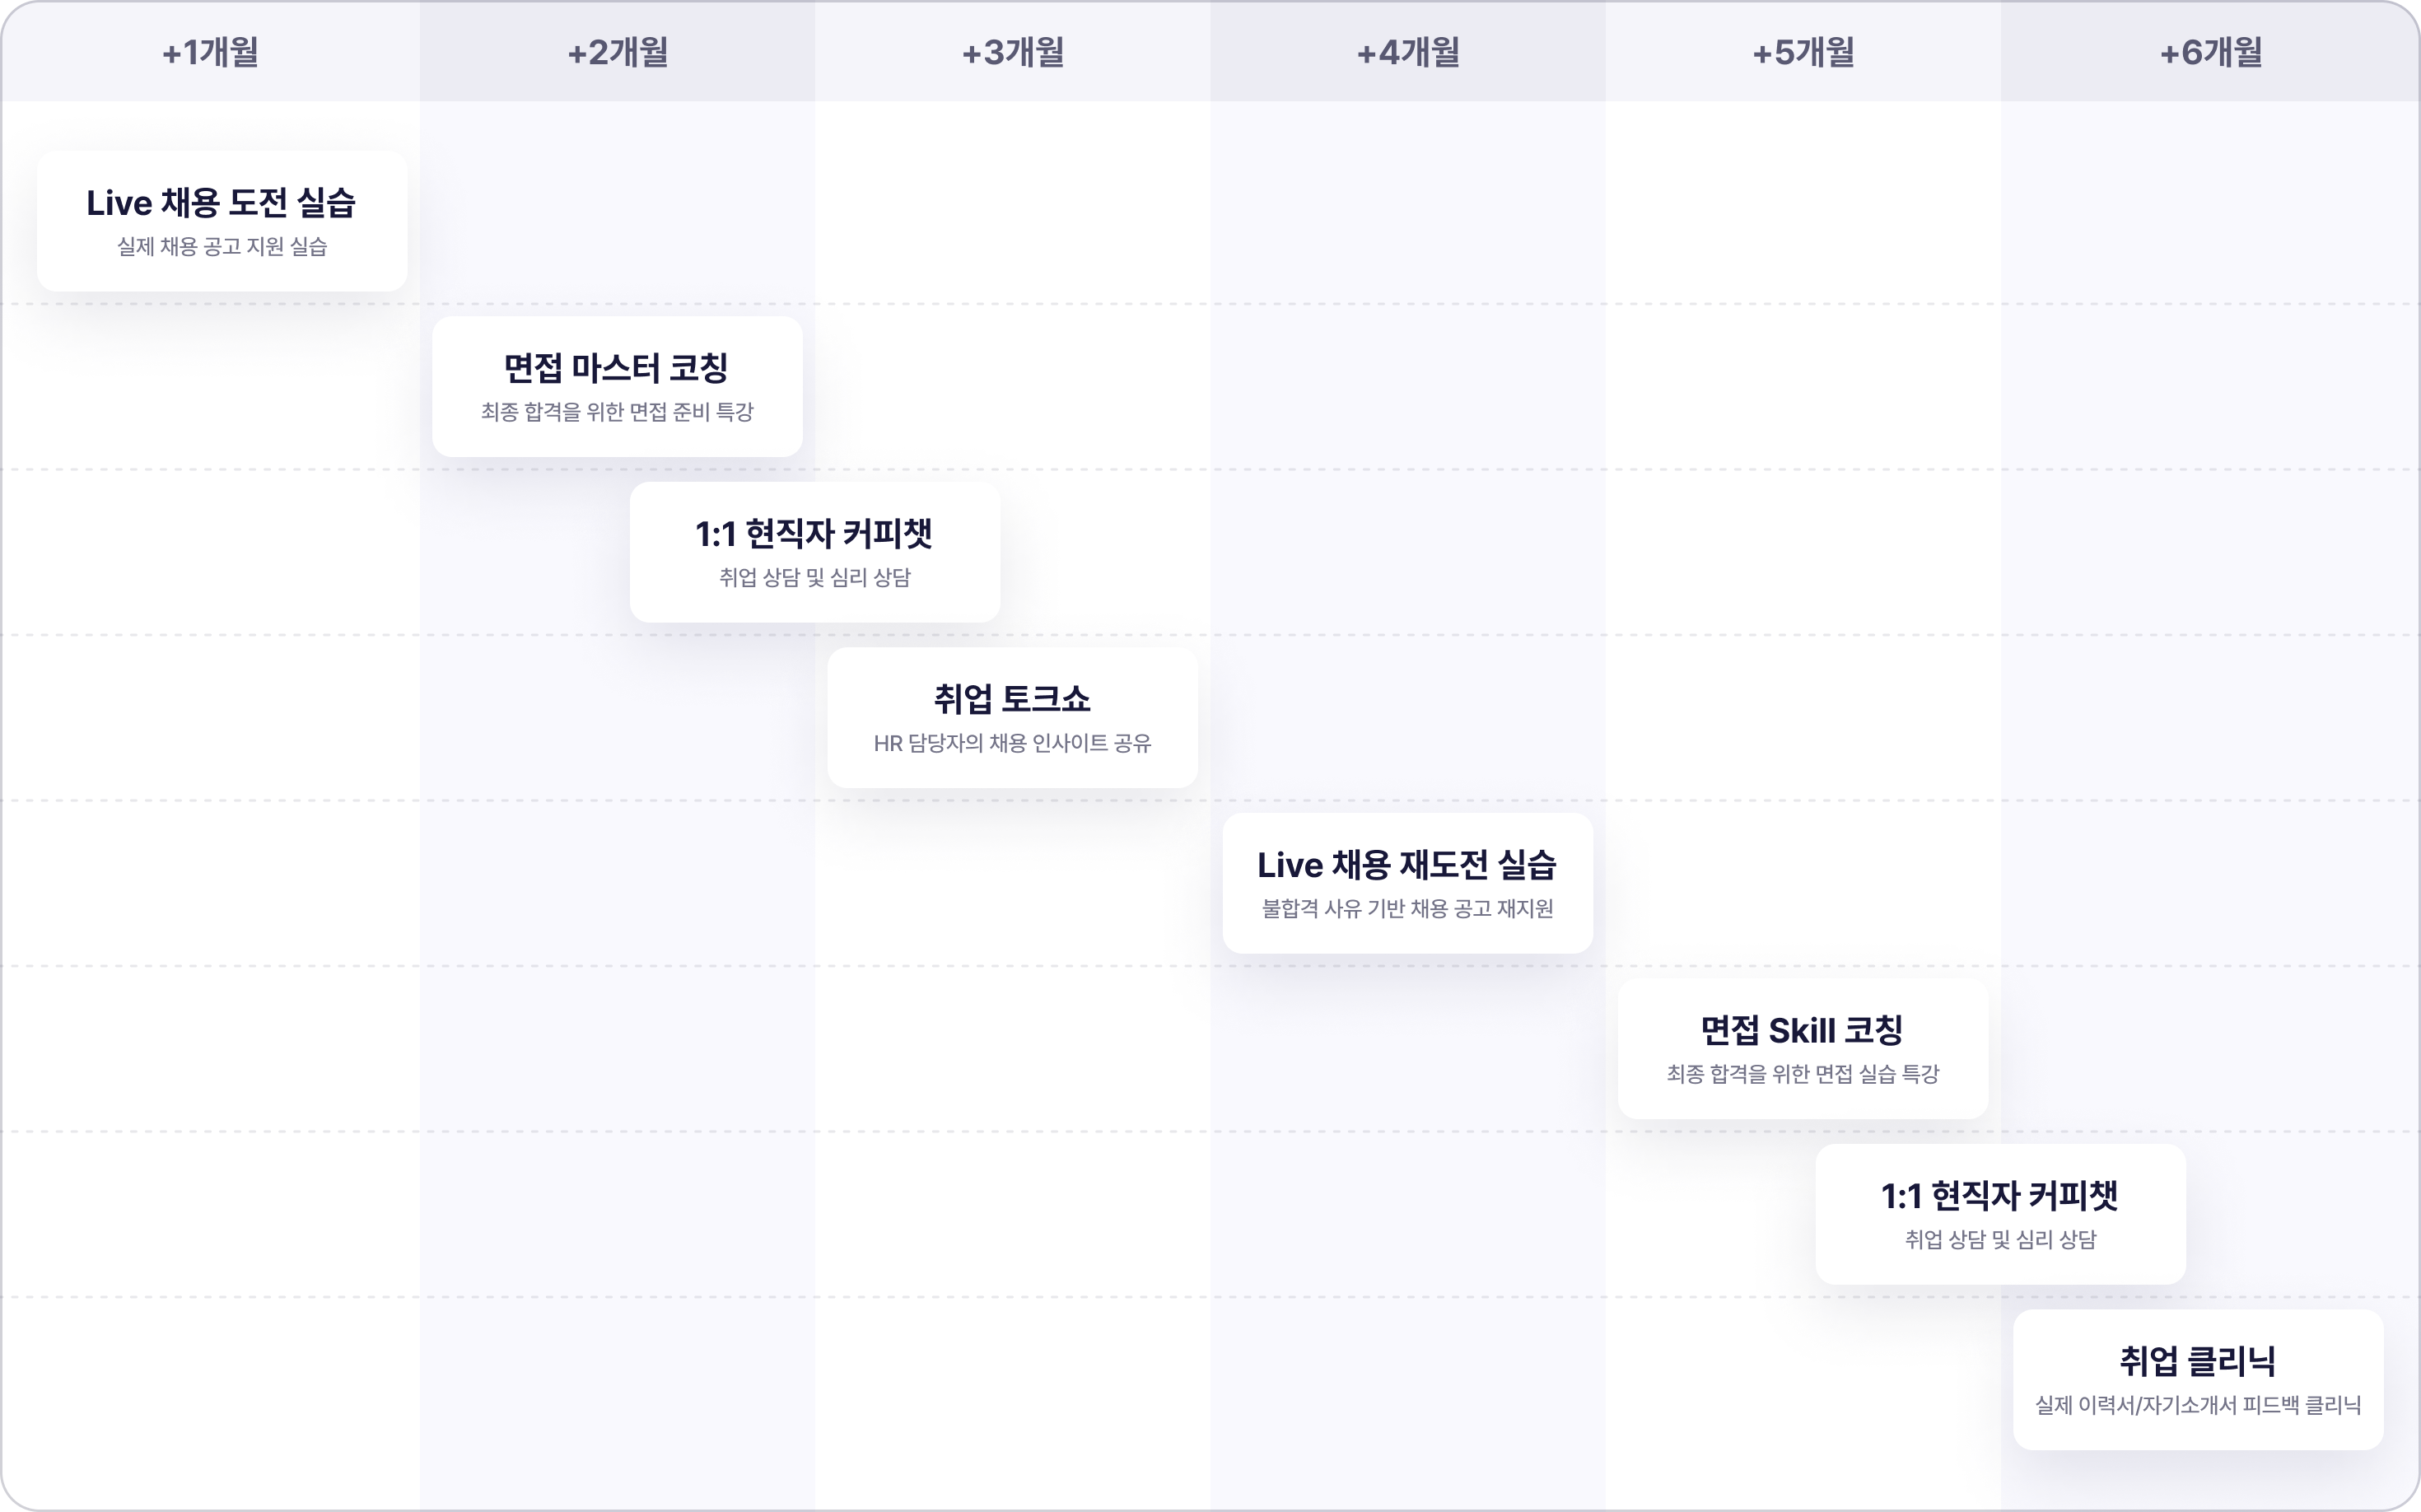Open 1:1 현직자 커피챗 card above 취업 토크쇼
The width and height of the screenshot is (2421, 1512).
pos(814,534)
